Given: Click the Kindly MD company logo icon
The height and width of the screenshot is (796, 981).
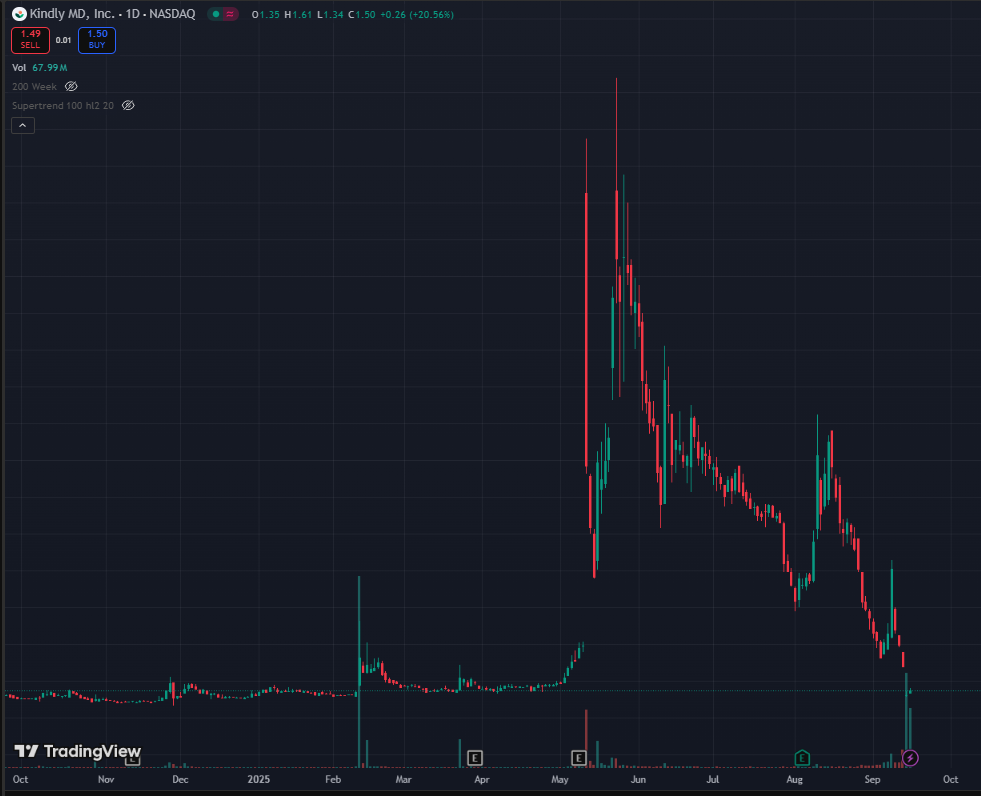Looking at the screenshot, I should pyautogui.click(x=18, y=15).
